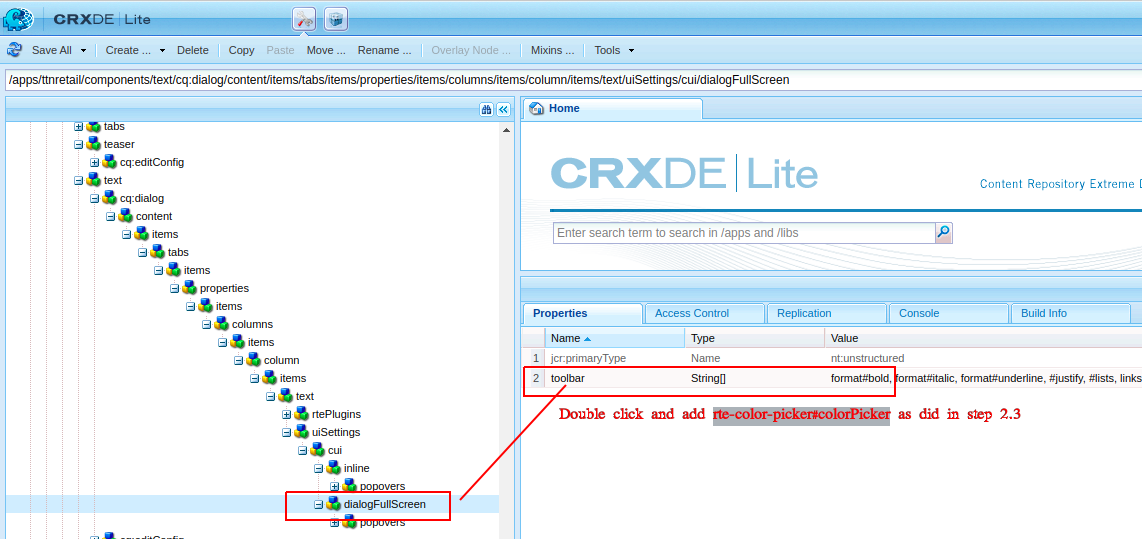
Task: Click the refresh icon beside Save All
Action: tap(15, 50)
